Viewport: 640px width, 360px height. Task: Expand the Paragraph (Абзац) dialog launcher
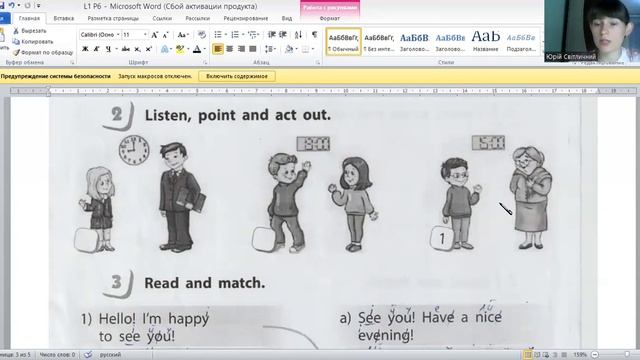pyautogui.click(x=318, y=62)
